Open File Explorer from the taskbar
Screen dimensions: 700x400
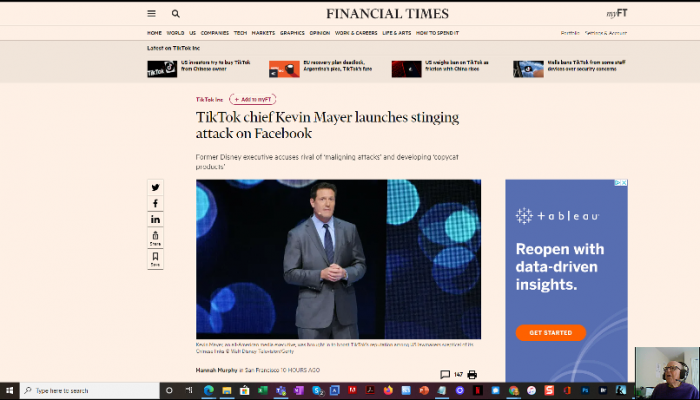tap(227, 391)
